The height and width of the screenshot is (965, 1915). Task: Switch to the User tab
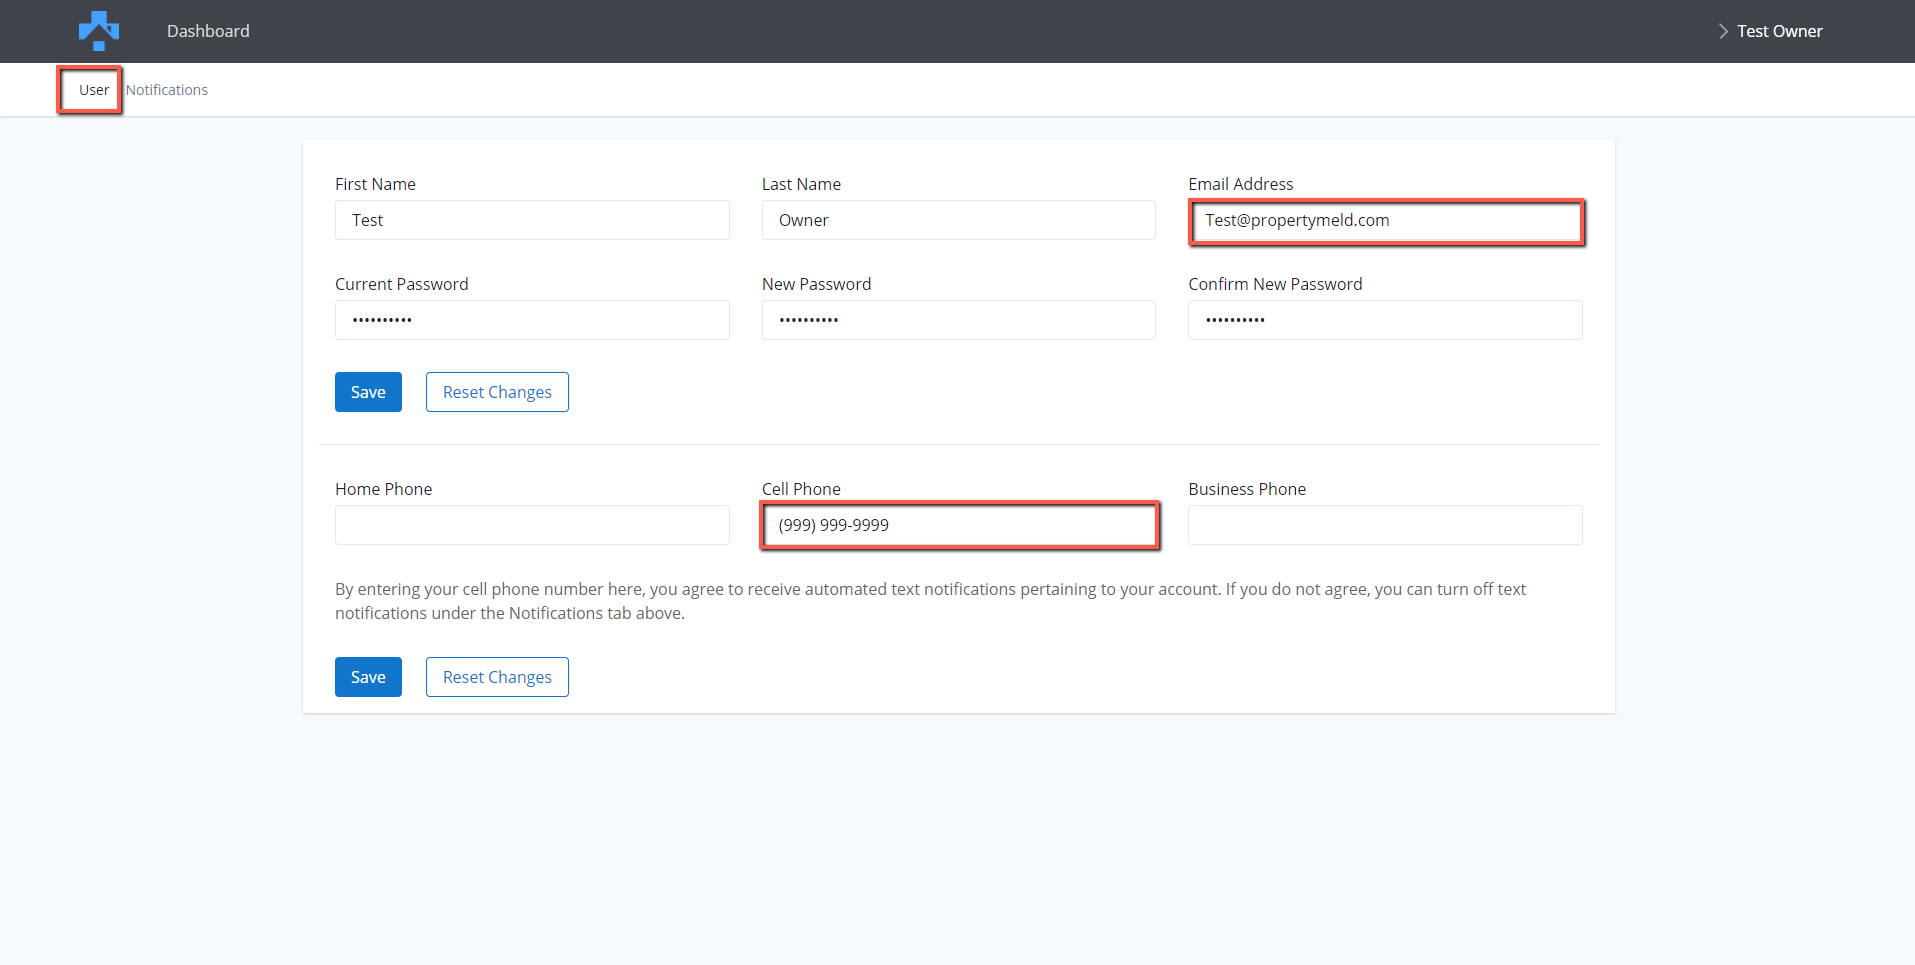(x=94, y=90)
